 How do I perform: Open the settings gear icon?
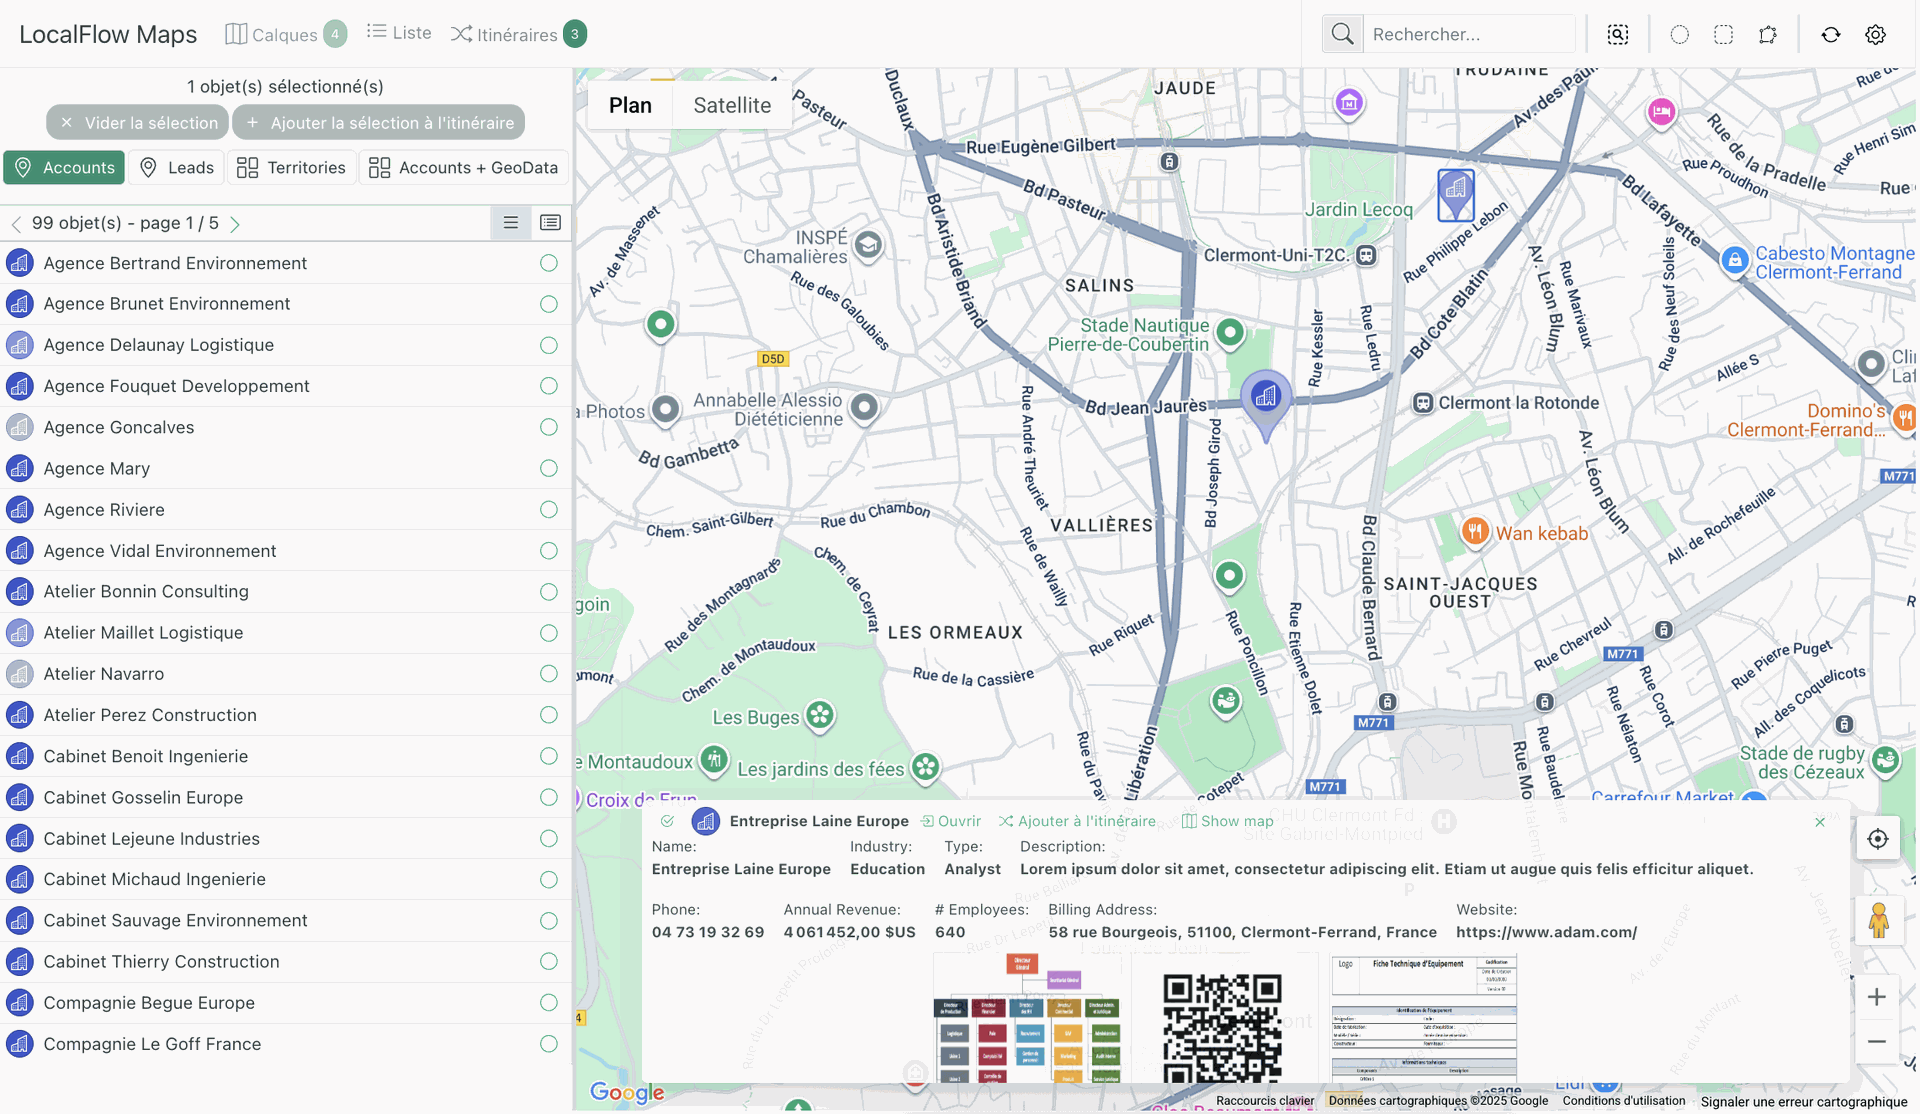1876,35
